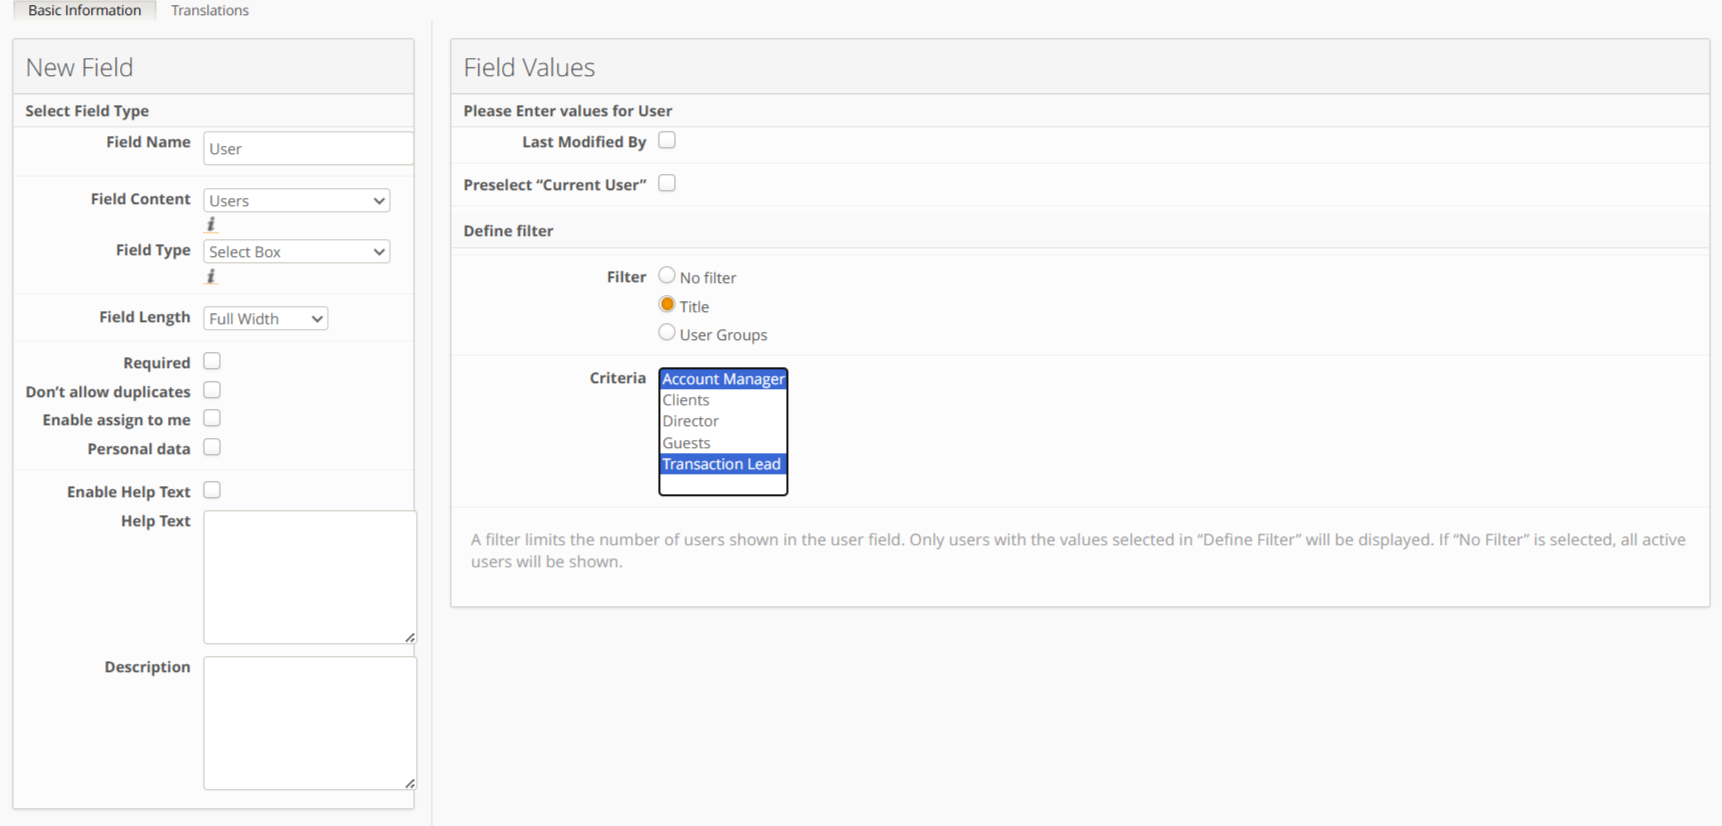Viewport: 1722px width, 826px height.
Task: Select the User Groups filter option
Action: pos(667,332)
